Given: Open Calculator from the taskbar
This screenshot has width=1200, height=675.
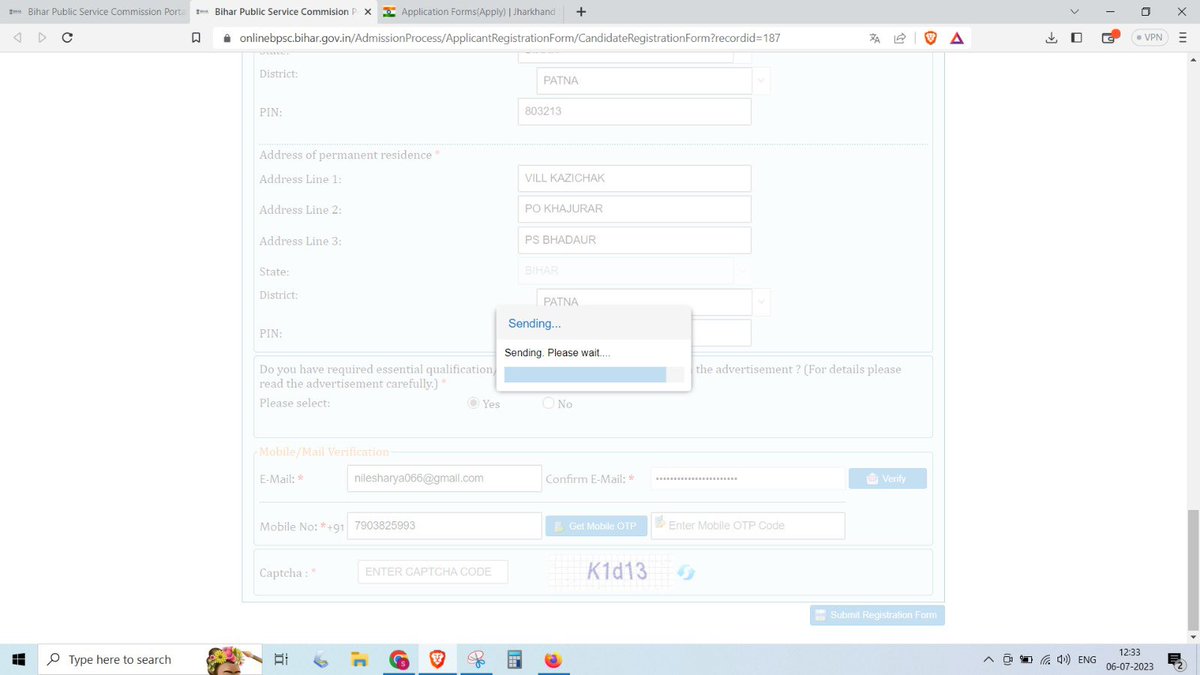Looking at the screenshot, I should [515, 659].
